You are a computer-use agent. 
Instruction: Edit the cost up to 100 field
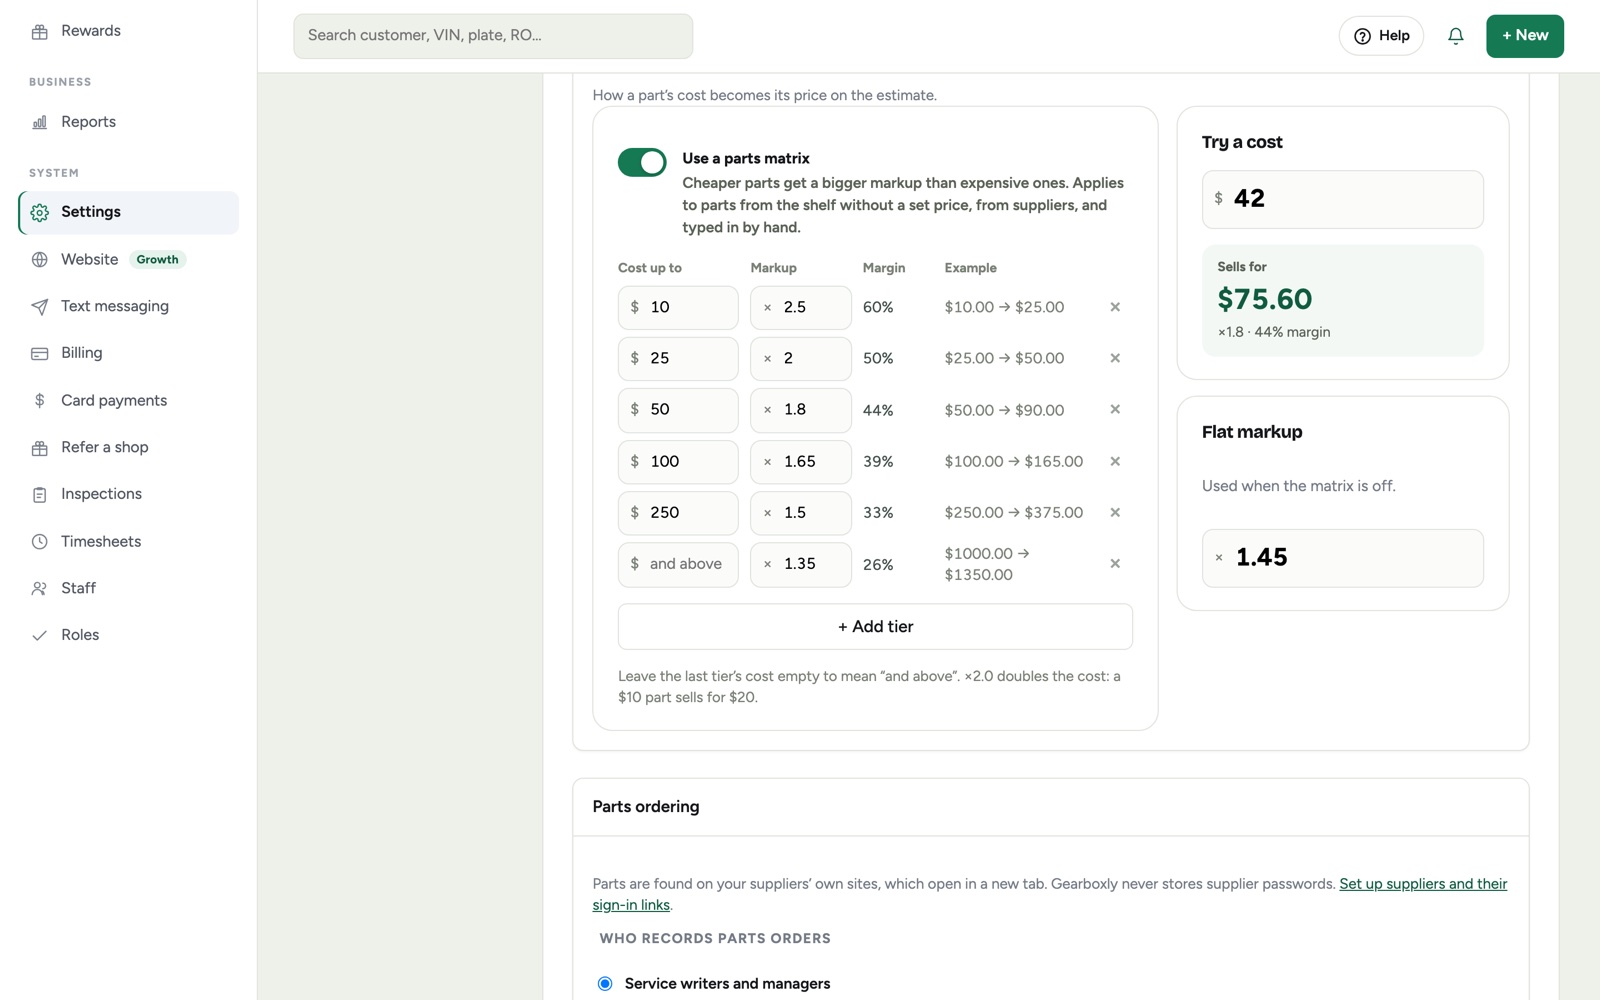point(678,462)
